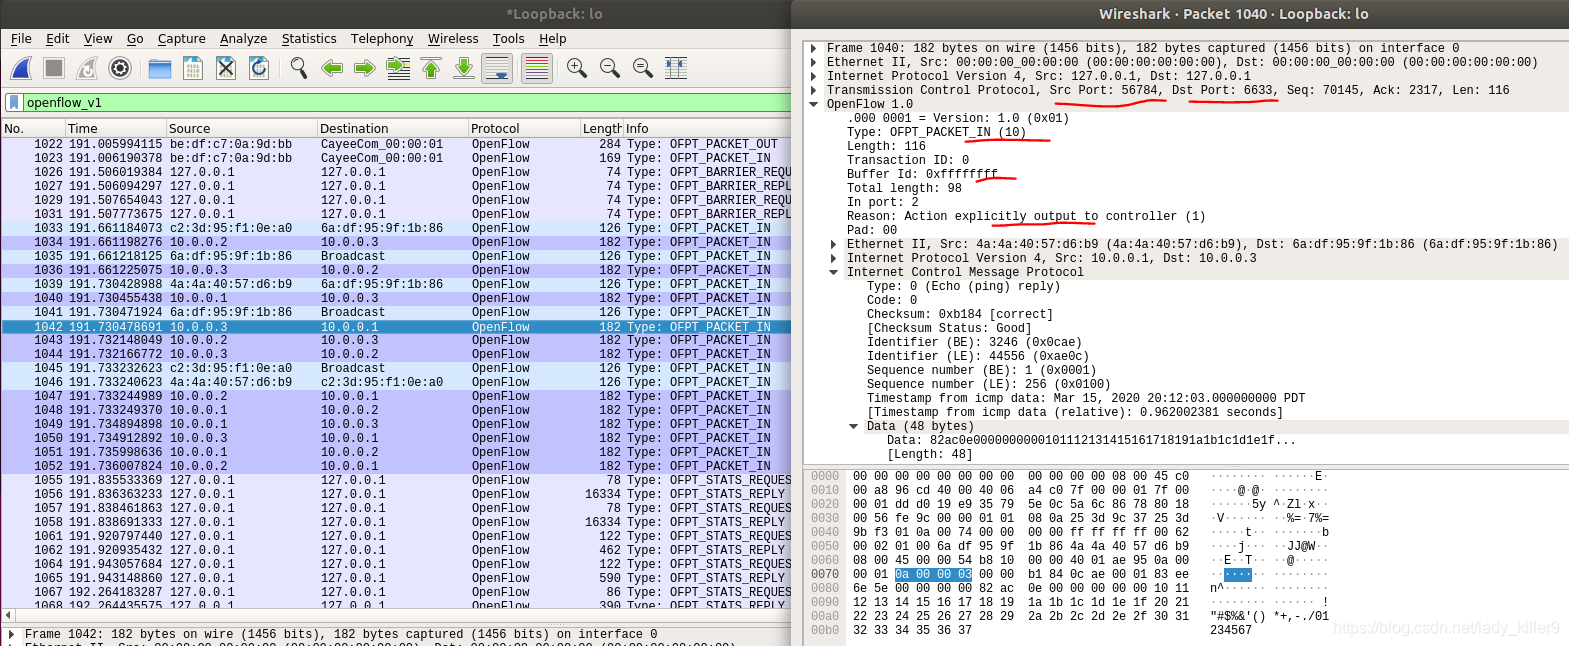Image resolution: width=1569 pixels, height=646 pixels.
Task: Go to specified packet icon
Action: point(398,68)
